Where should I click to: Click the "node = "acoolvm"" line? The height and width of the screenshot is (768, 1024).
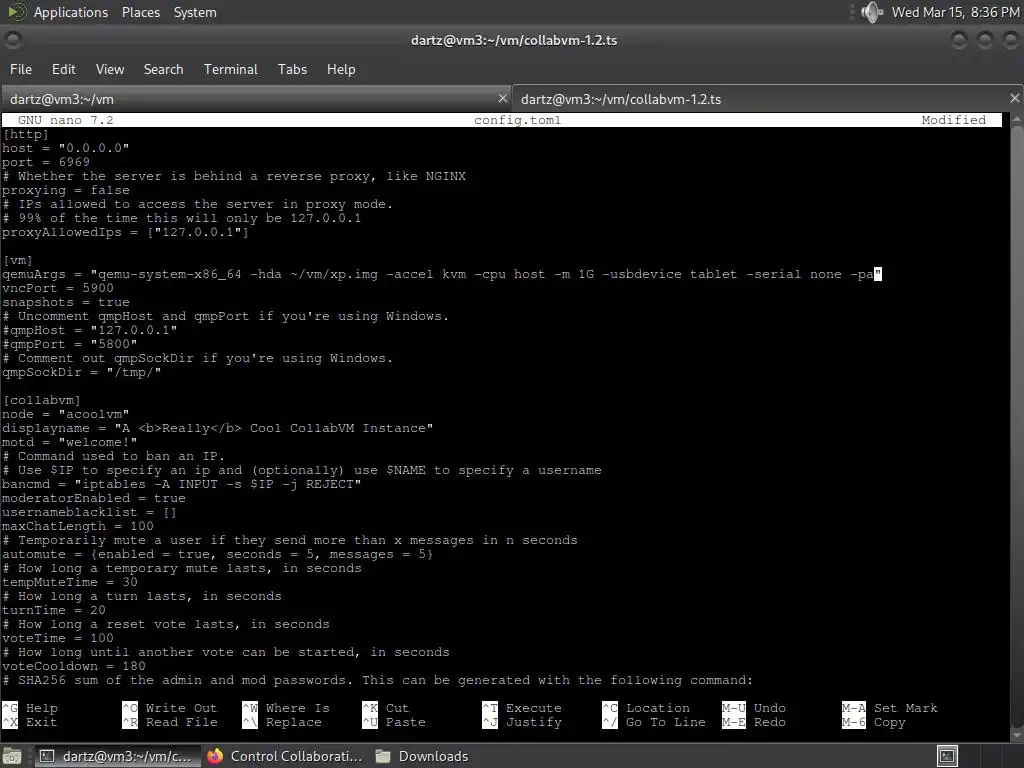click(66, 414)
